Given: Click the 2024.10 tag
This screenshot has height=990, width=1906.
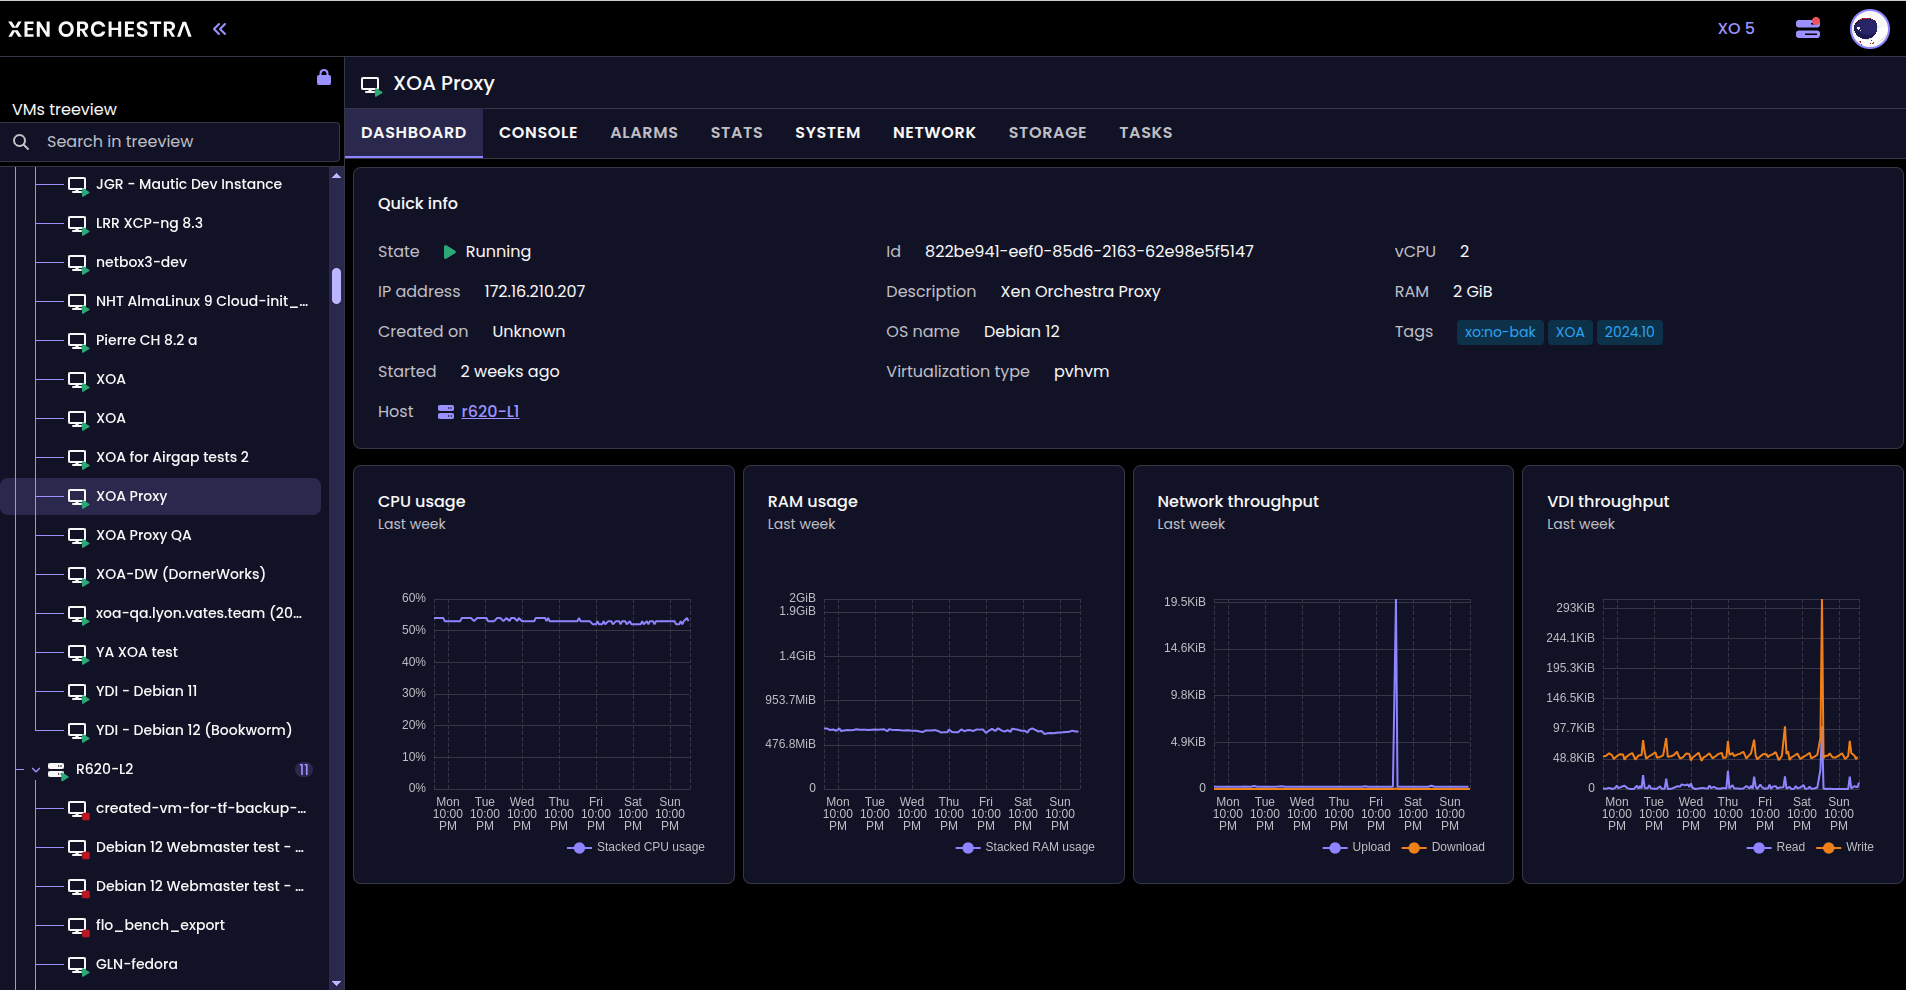Looking at the screenshot, I should coord(1630,332).
